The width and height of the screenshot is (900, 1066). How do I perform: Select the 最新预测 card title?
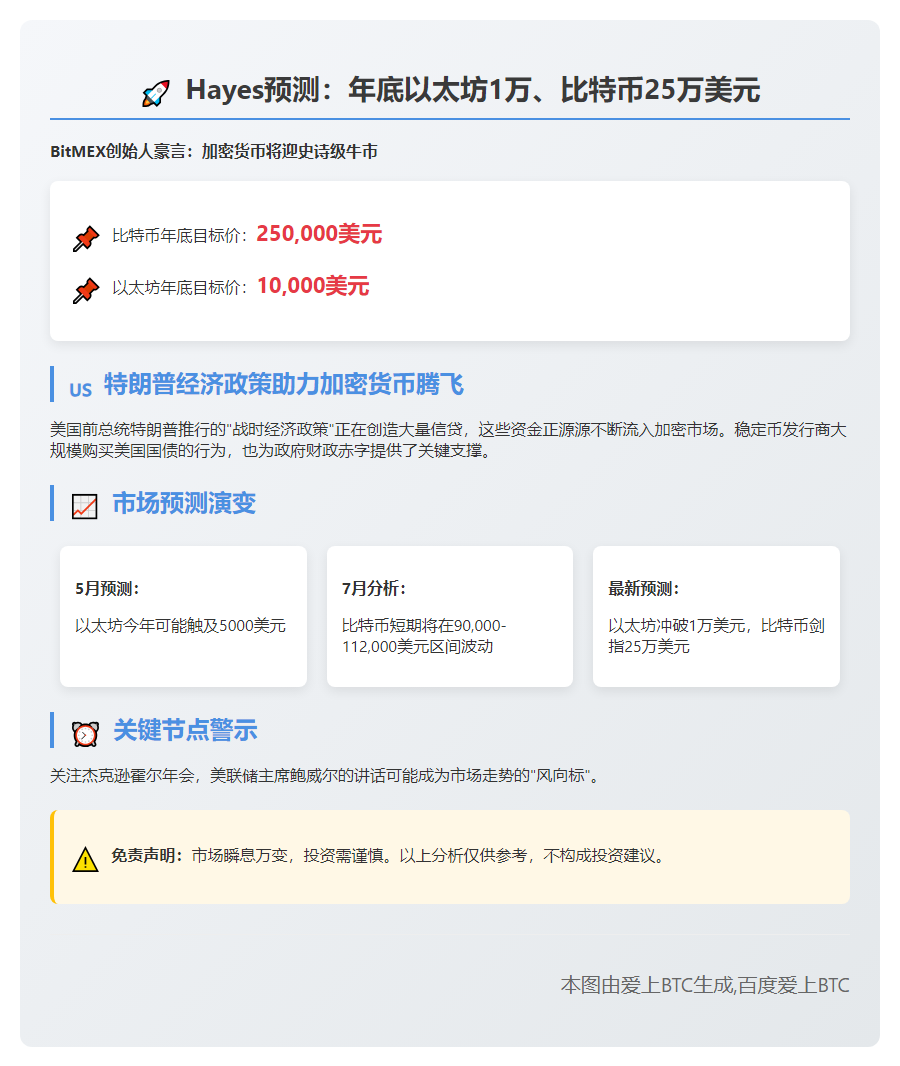[643, 589]
